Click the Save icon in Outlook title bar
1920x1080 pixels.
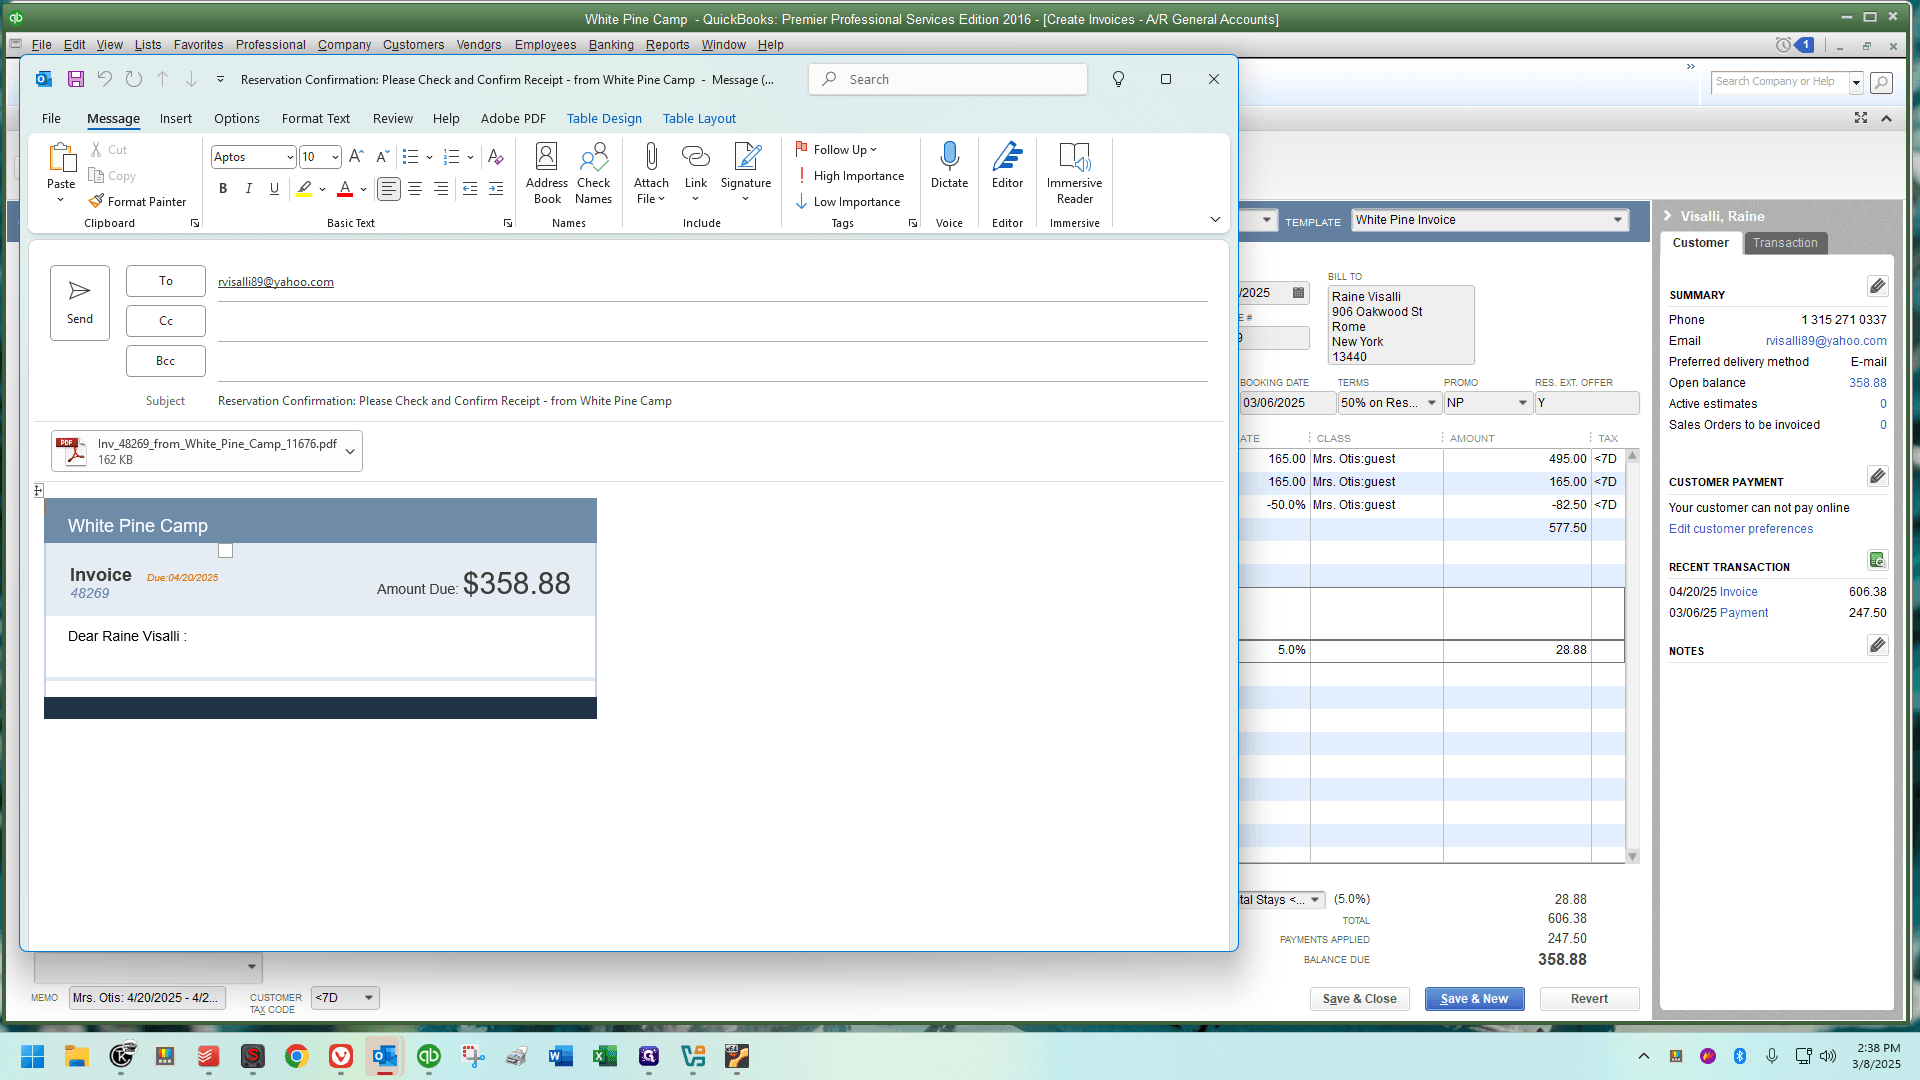76,79
